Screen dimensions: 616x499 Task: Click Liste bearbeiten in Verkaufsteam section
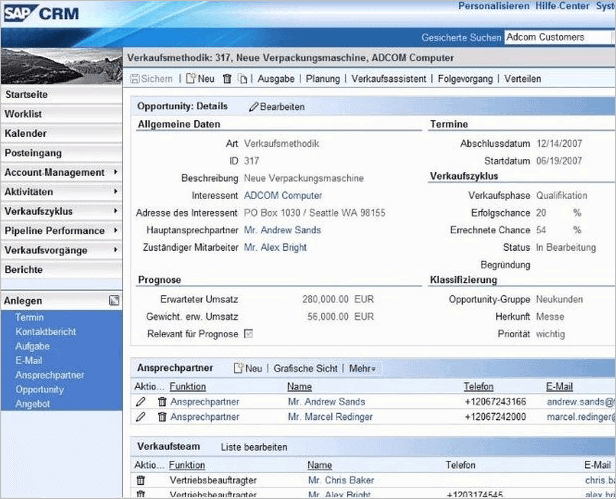click(x=254, y=447)
